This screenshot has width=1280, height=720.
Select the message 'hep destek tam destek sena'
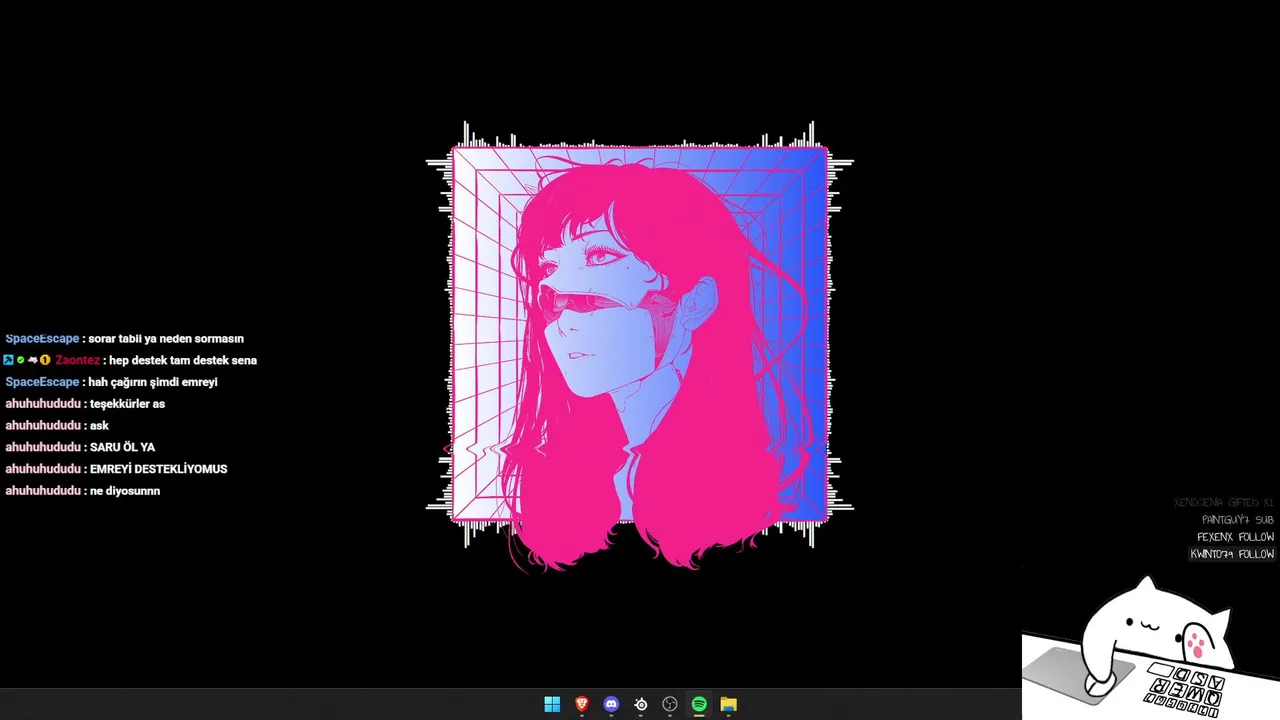click(183, 360)
